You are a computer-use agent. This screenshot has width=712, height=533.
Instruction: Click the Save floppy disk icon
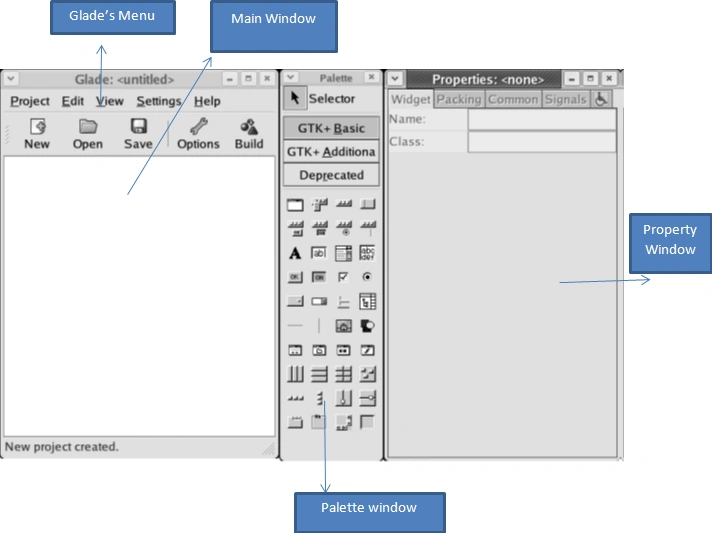[138, 126]
